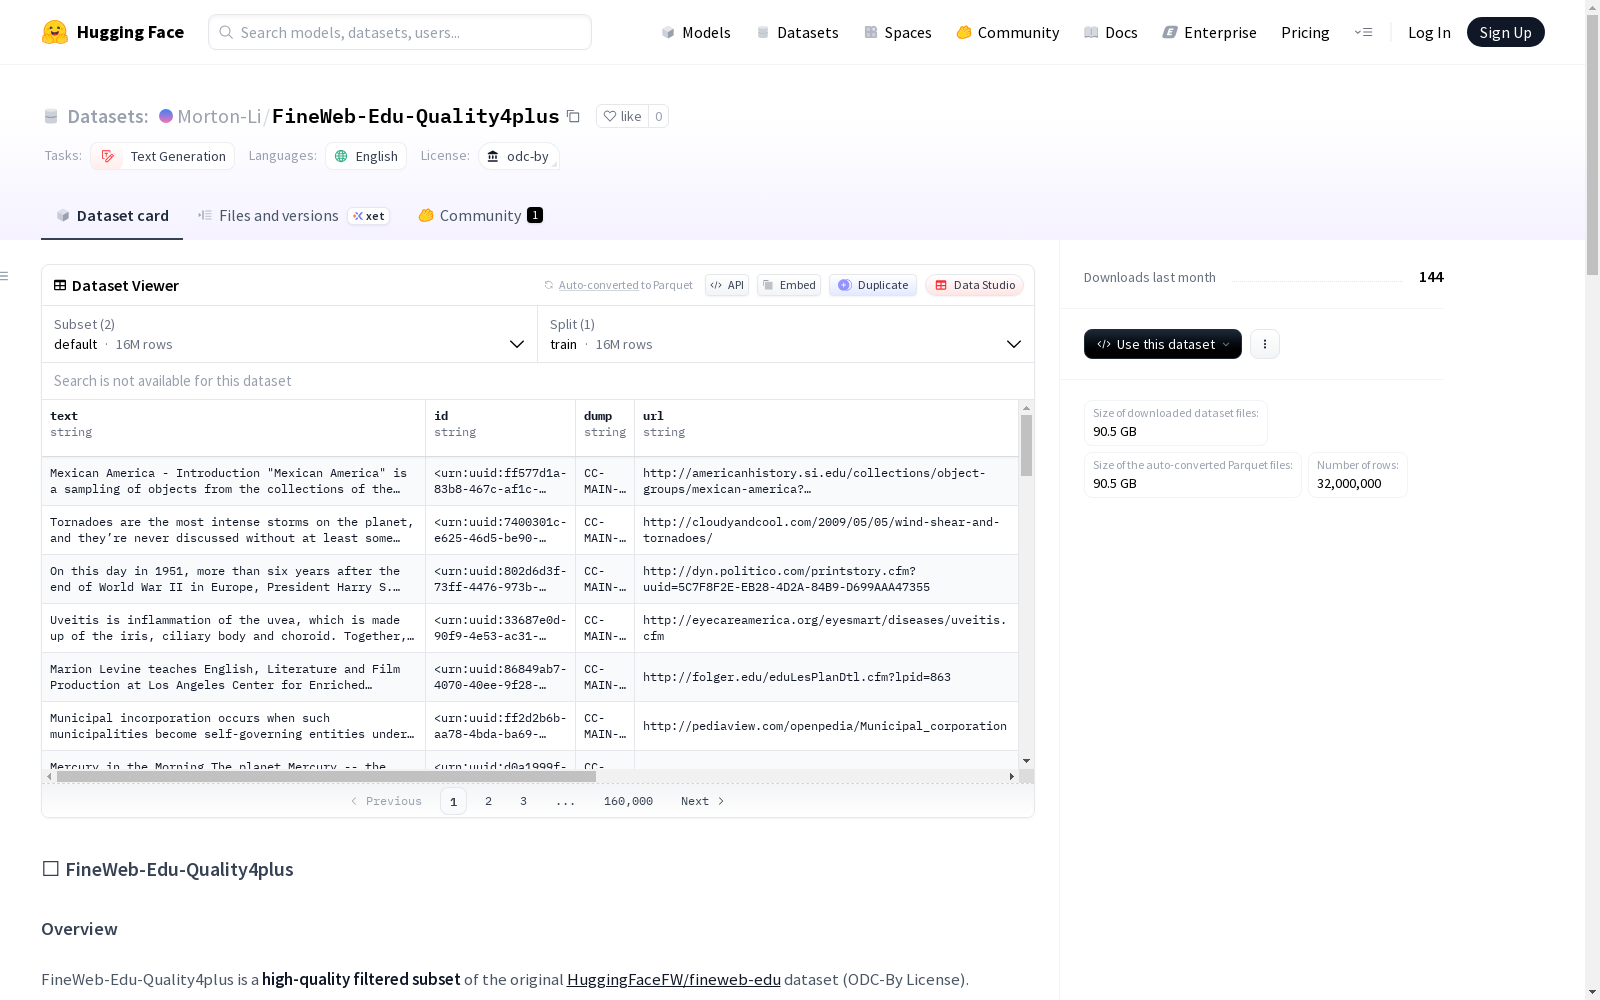The width and height of the screenshot is (1600, 1000).
Task: Click the heart like button
Action: coord(622,116)
